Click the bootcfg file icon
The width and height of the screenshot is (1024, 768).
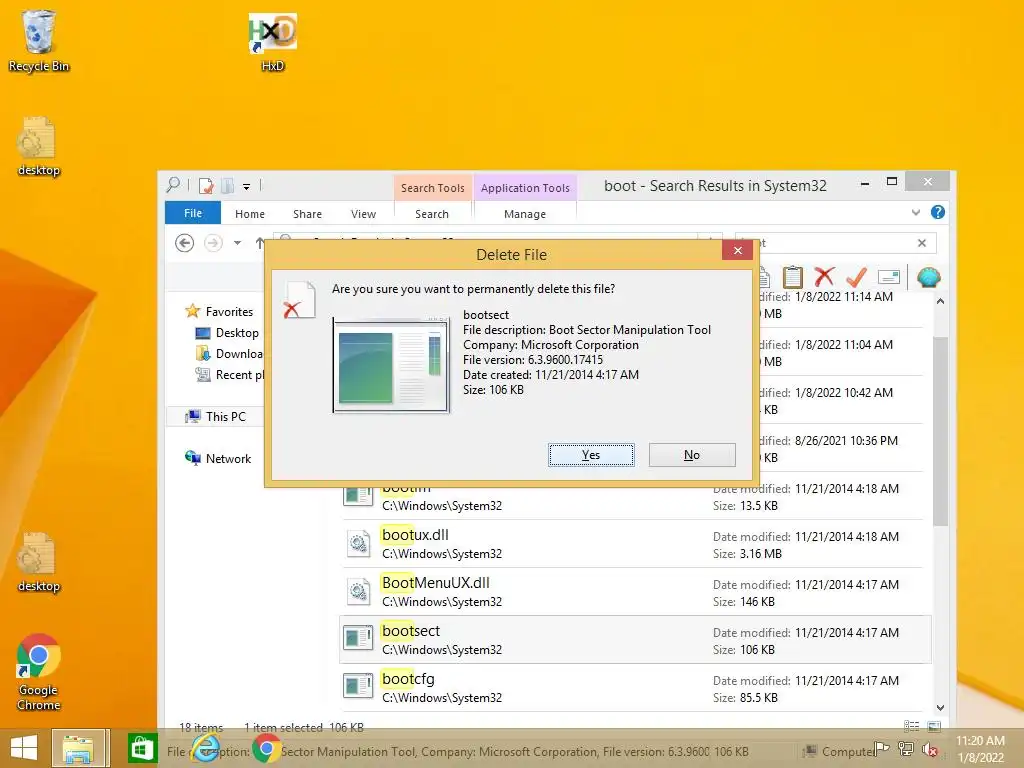[358, 686]
